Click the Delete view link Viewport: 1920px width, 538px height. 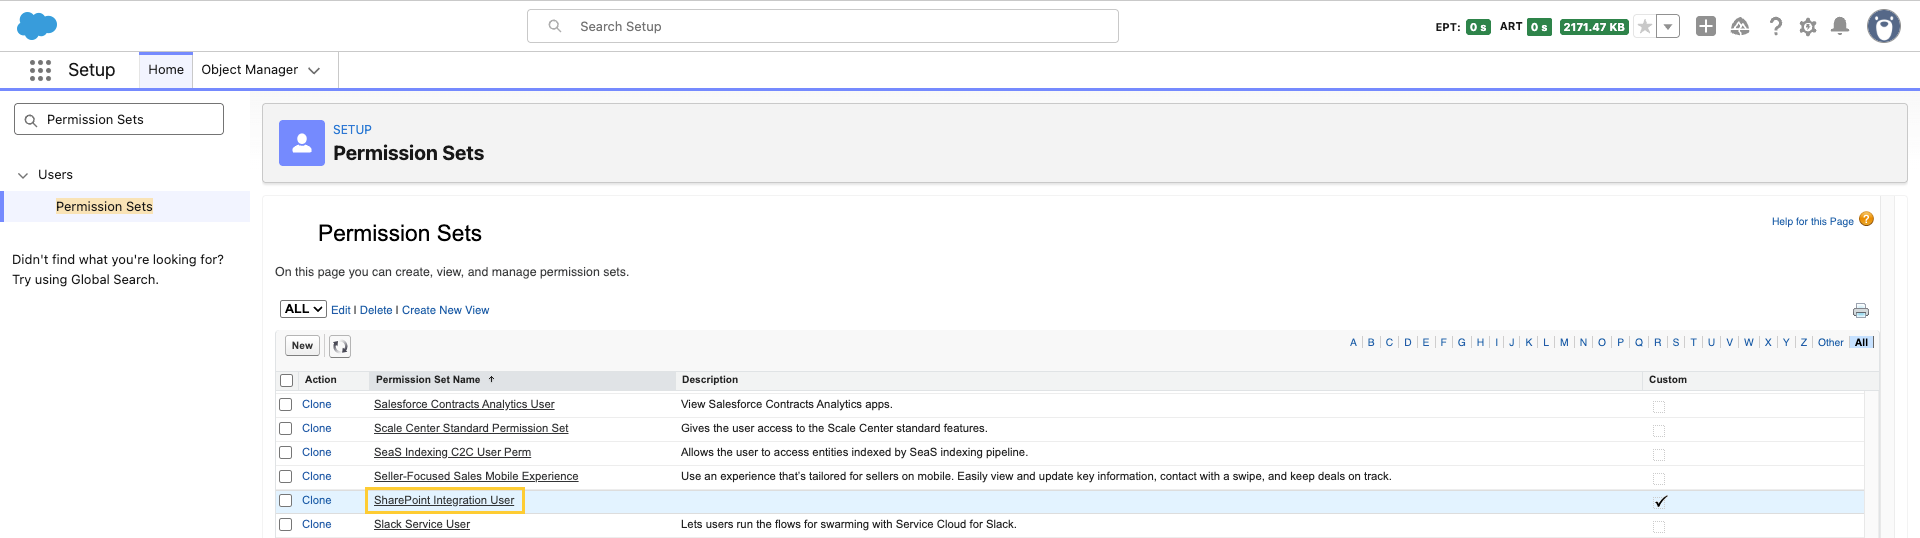click(376, 310)
